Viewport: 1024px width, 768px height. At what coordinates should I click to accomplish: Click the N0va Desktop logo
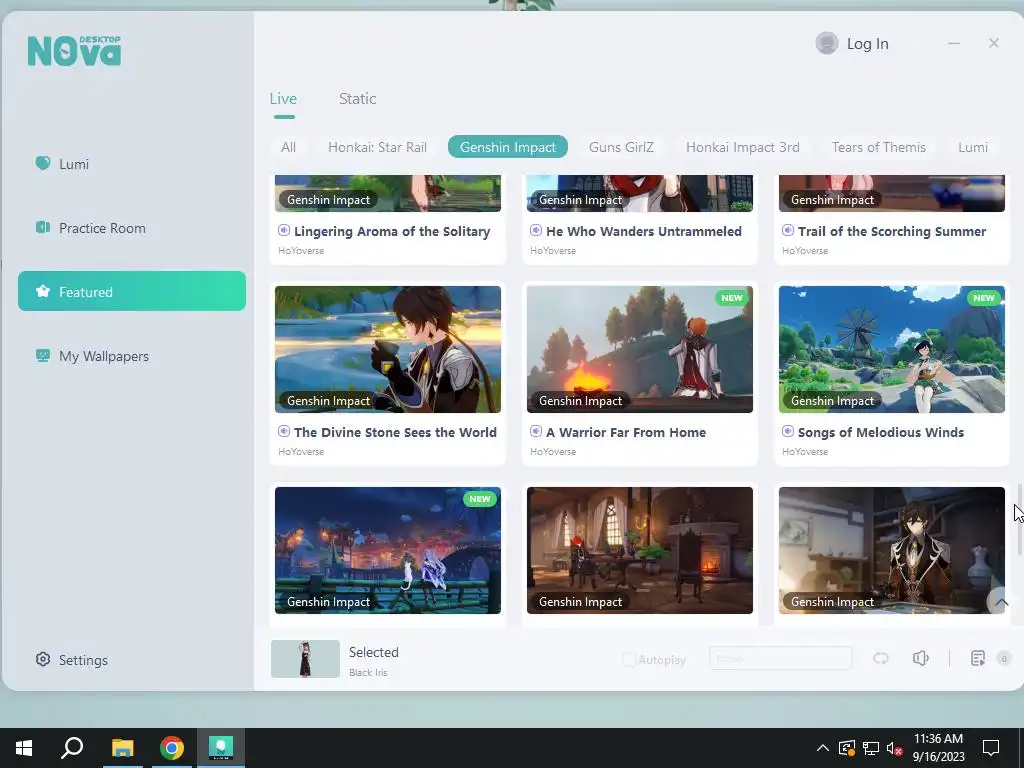click(74, 51)
